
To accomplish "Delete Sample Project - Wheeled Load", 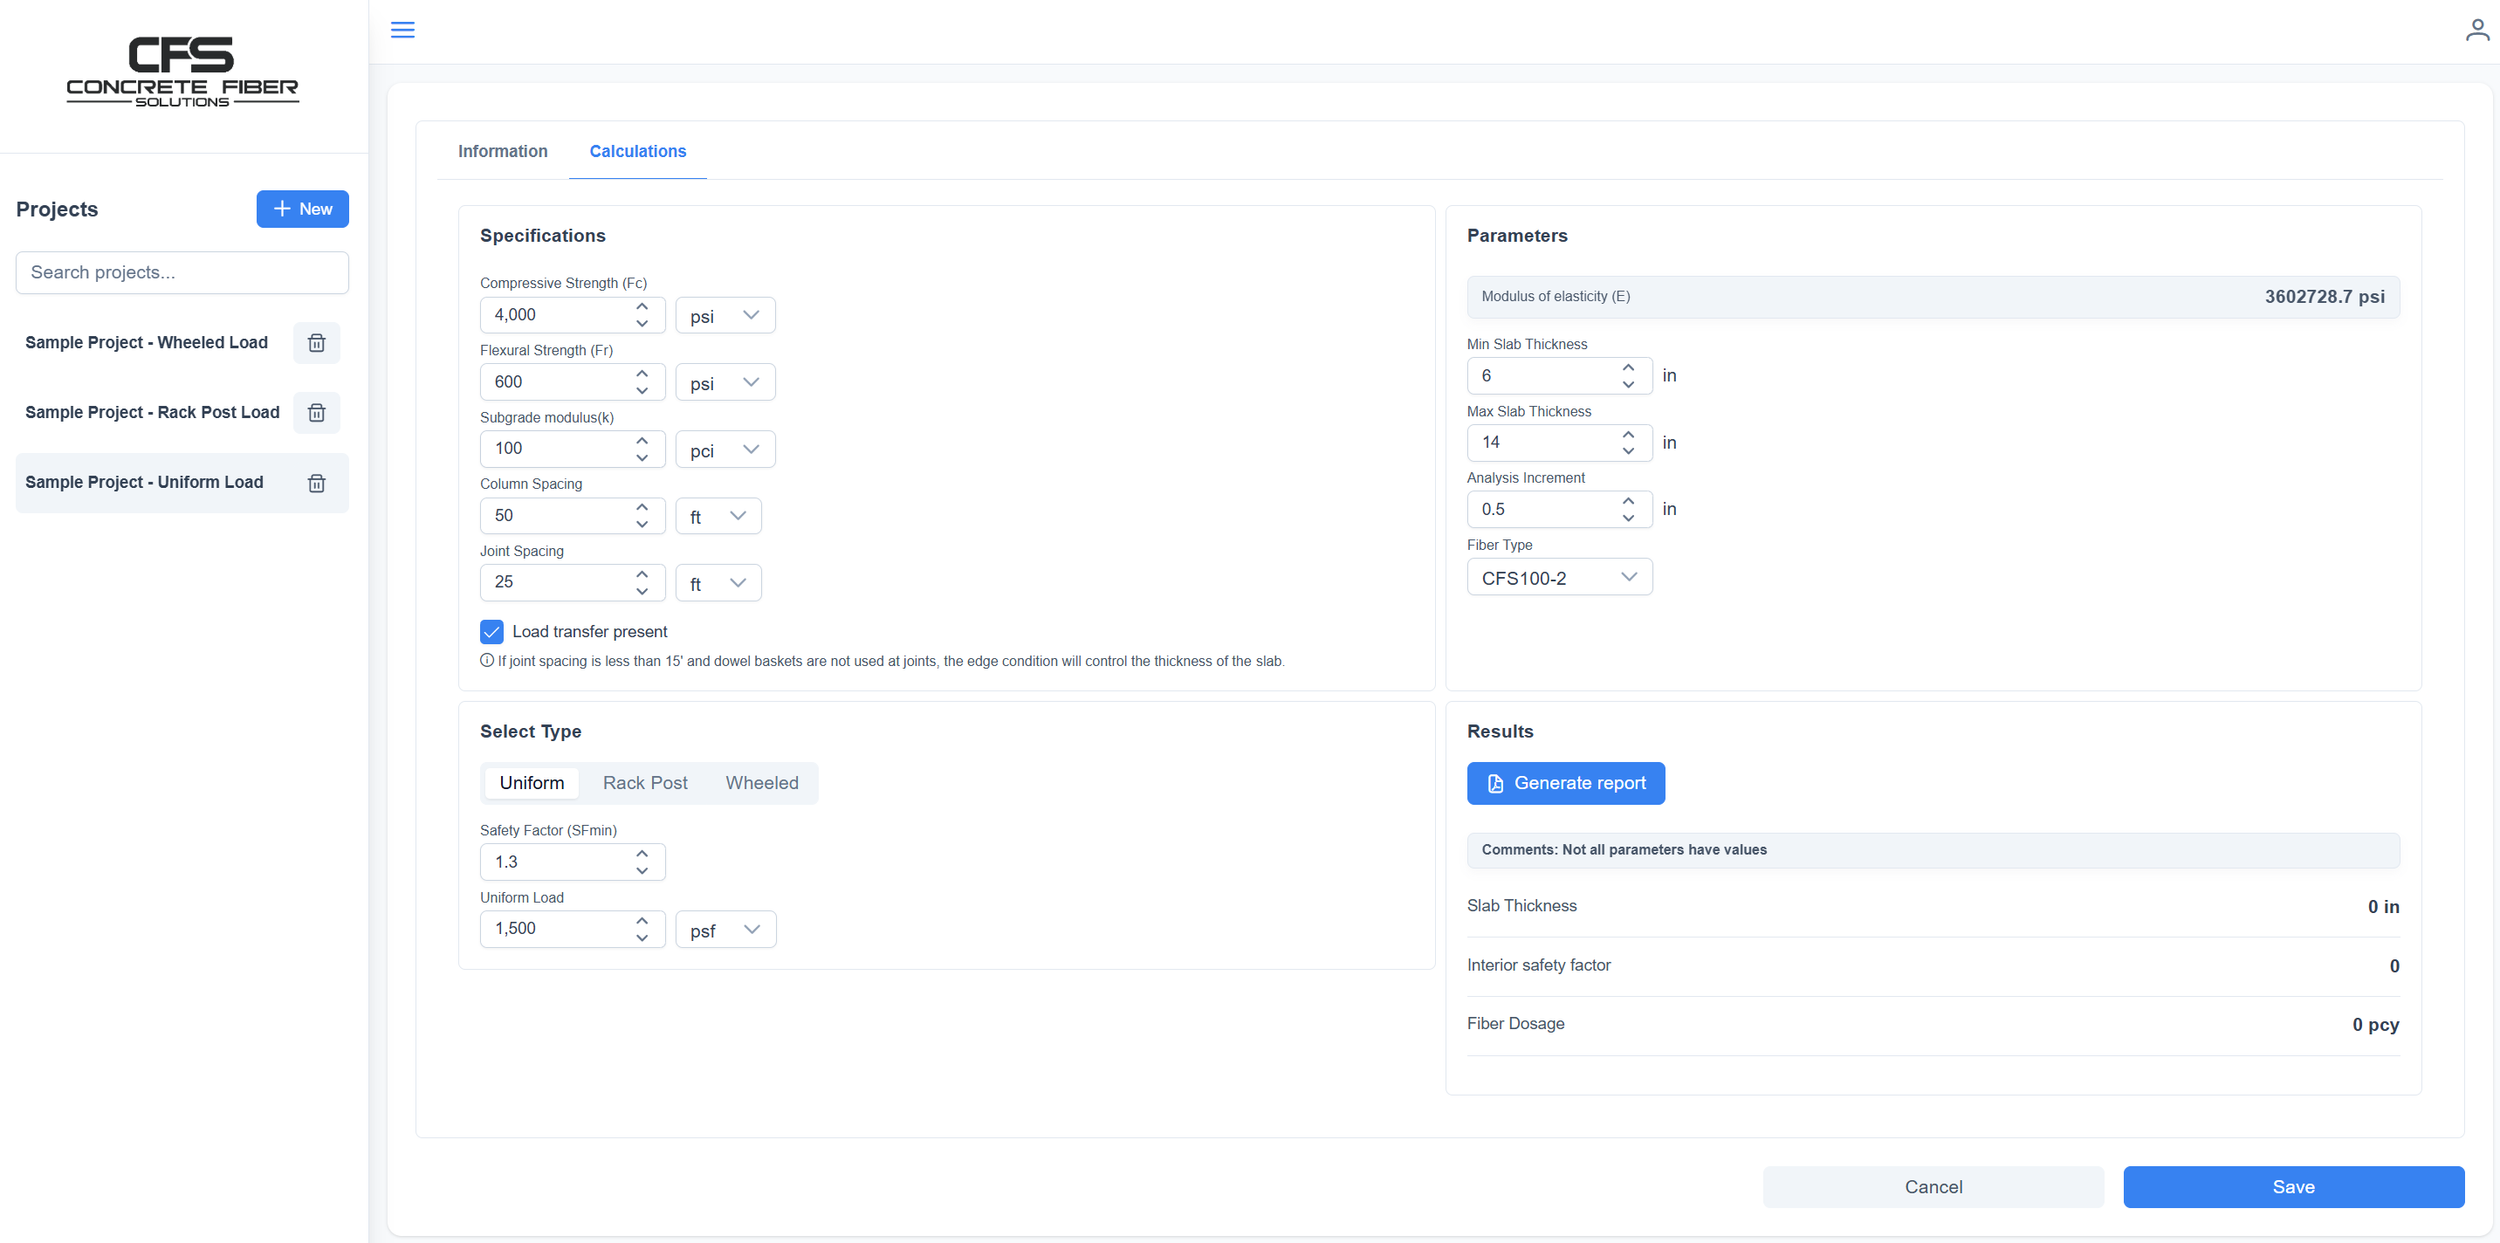I will point(316,343).
